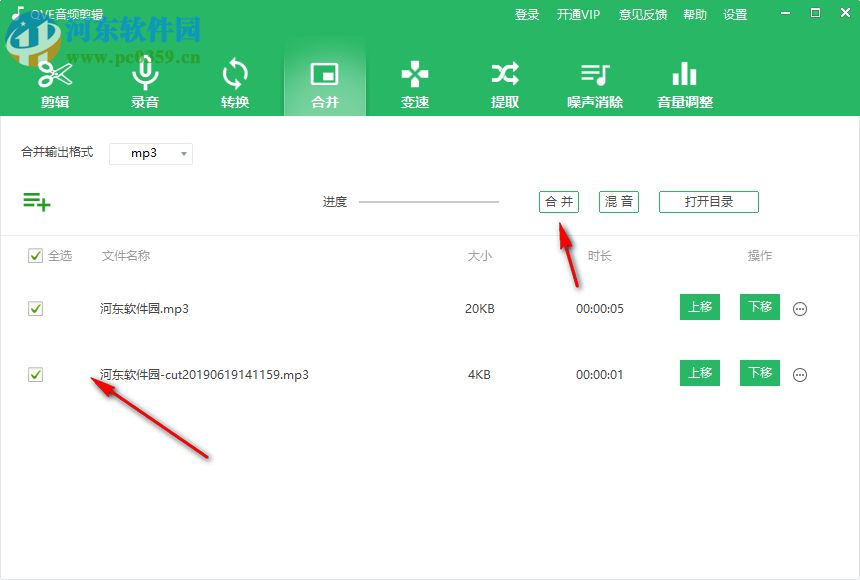Uncheck 河东软件园-cut20190619141159.mp3
This screenshot has width=860, height=580.
coord(36,373)
